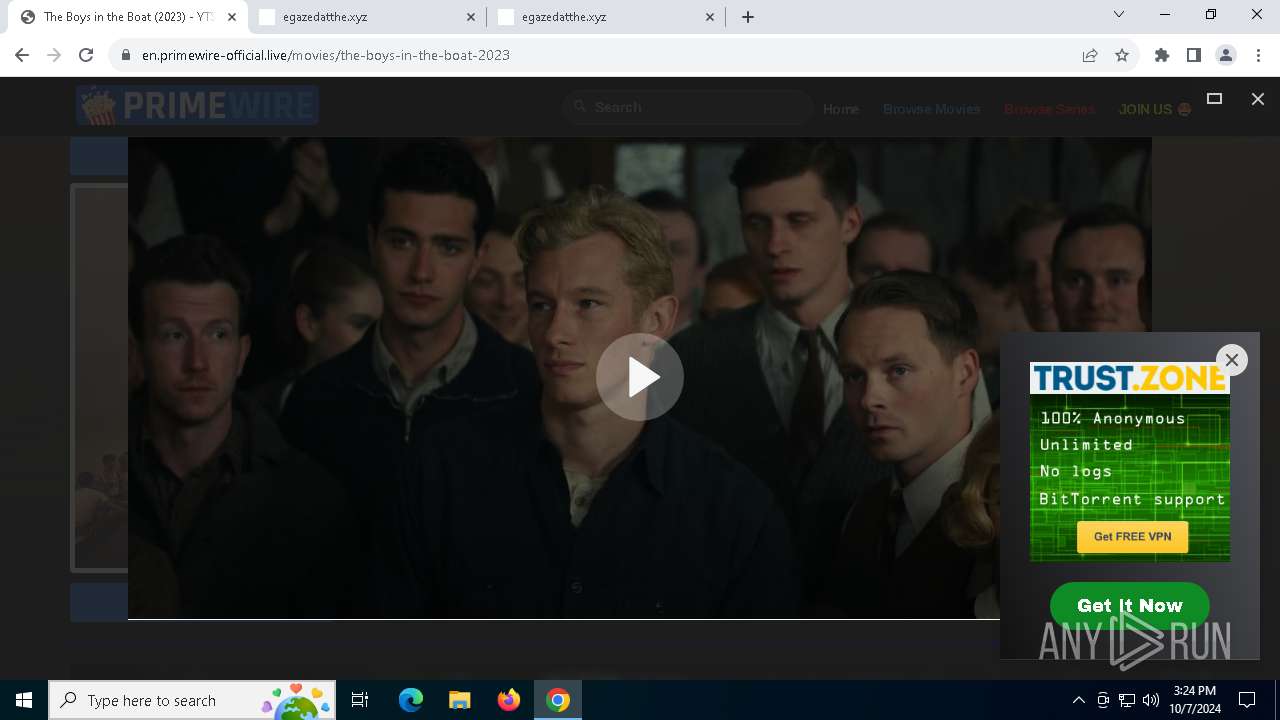Close the Trust.Zone ad popup
Image resolution: width=1280 pixels, height=720 pixels.
pos(1232,360)
